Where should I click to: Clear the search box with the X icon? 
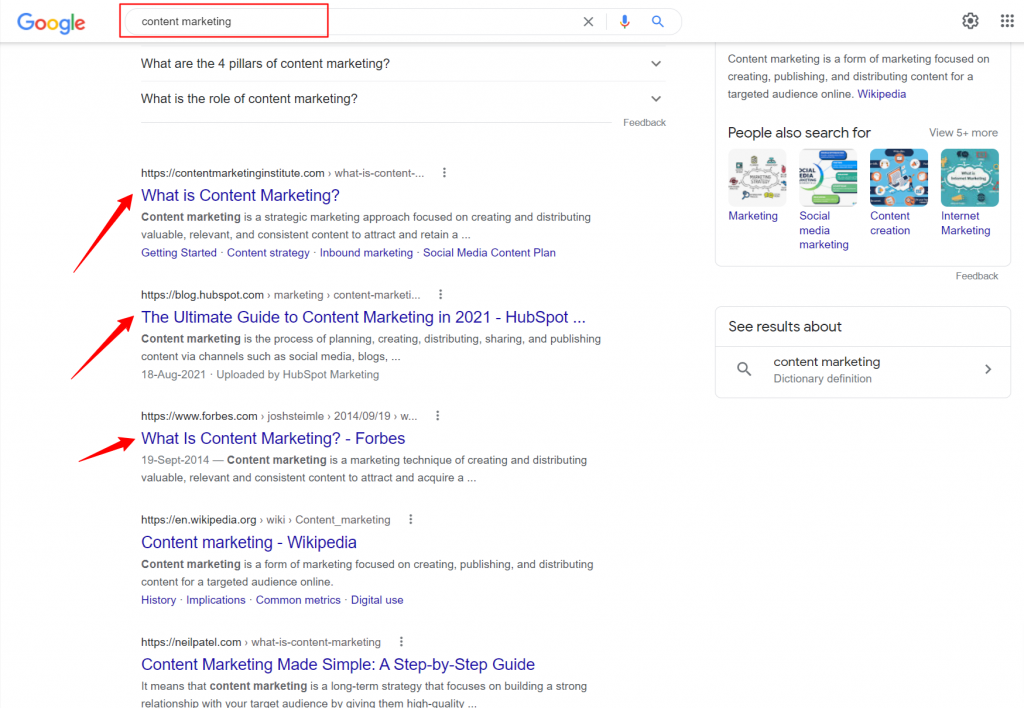point(588,22)
